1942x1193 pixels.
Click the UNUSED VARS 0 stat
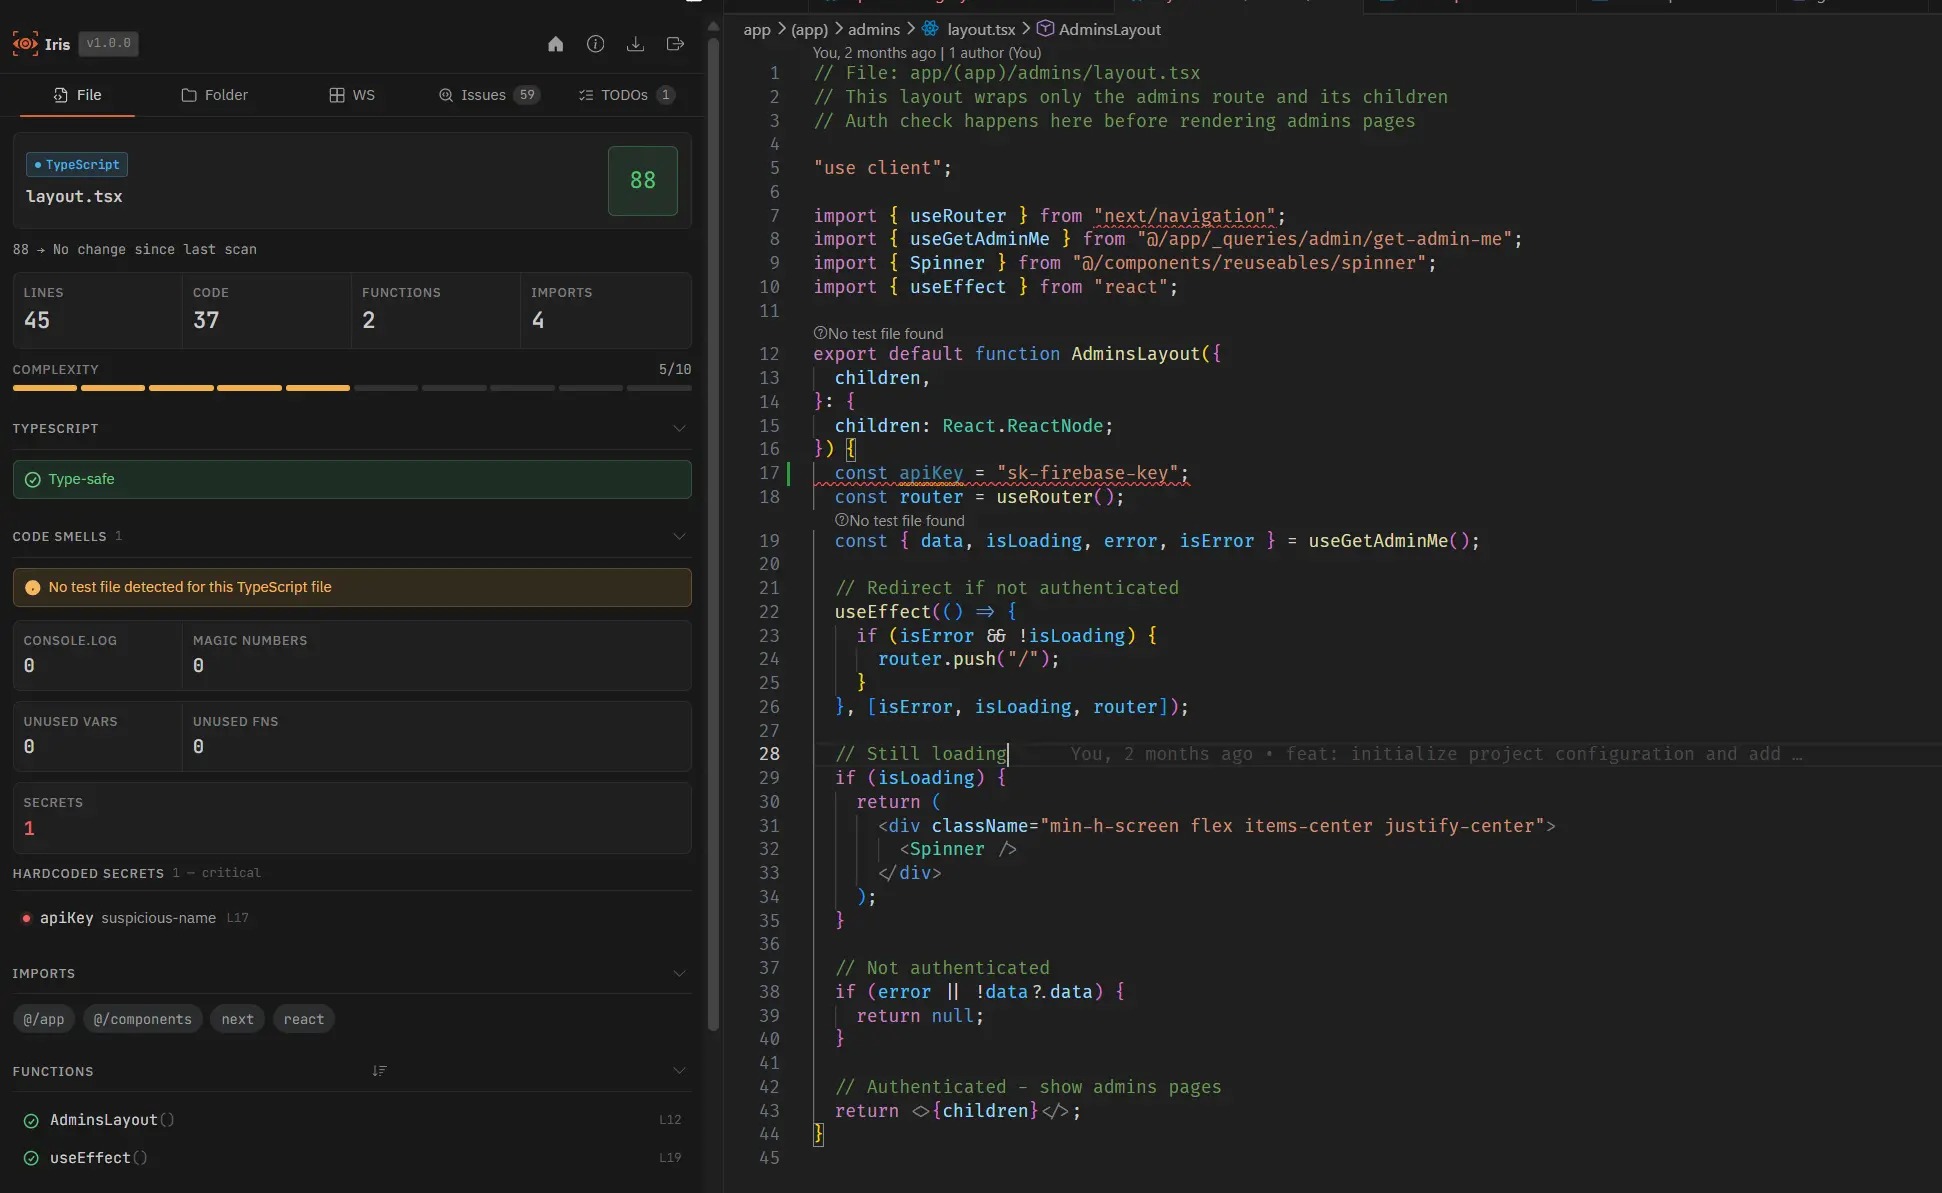tap(97, 737)
